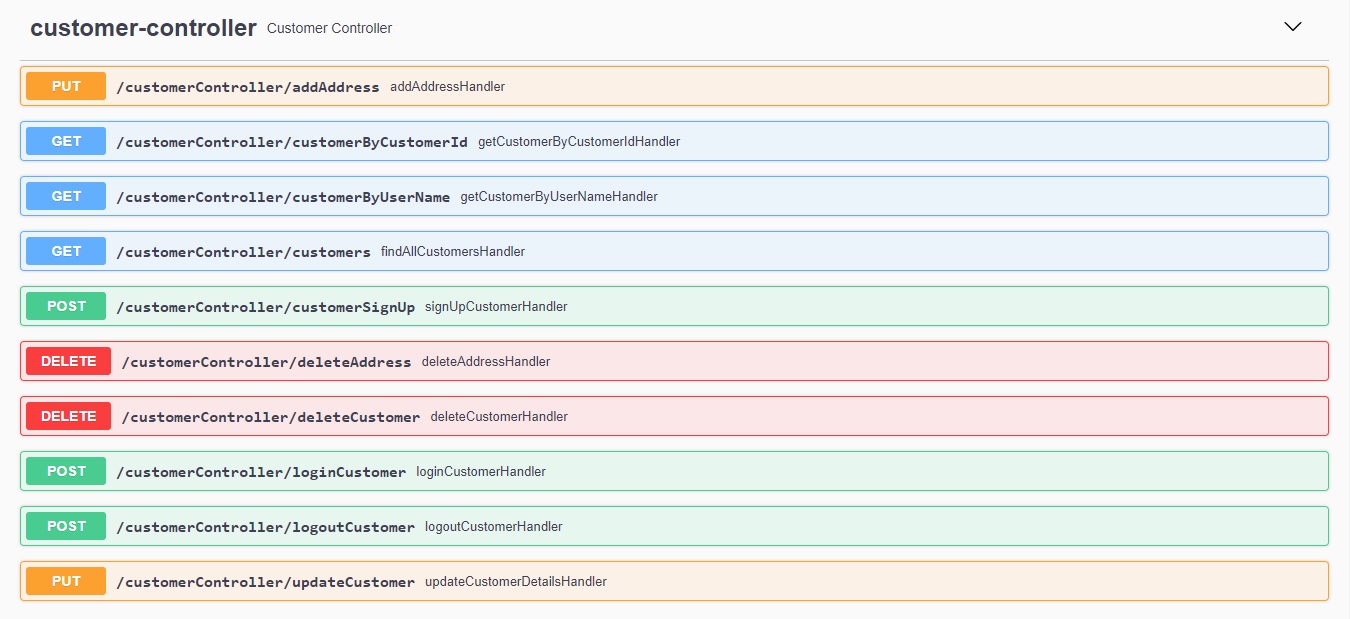This screenshot has height=619, width=1350.
Task: Click the GET badge beside customers endpoint
Action: tap(65, 251)
